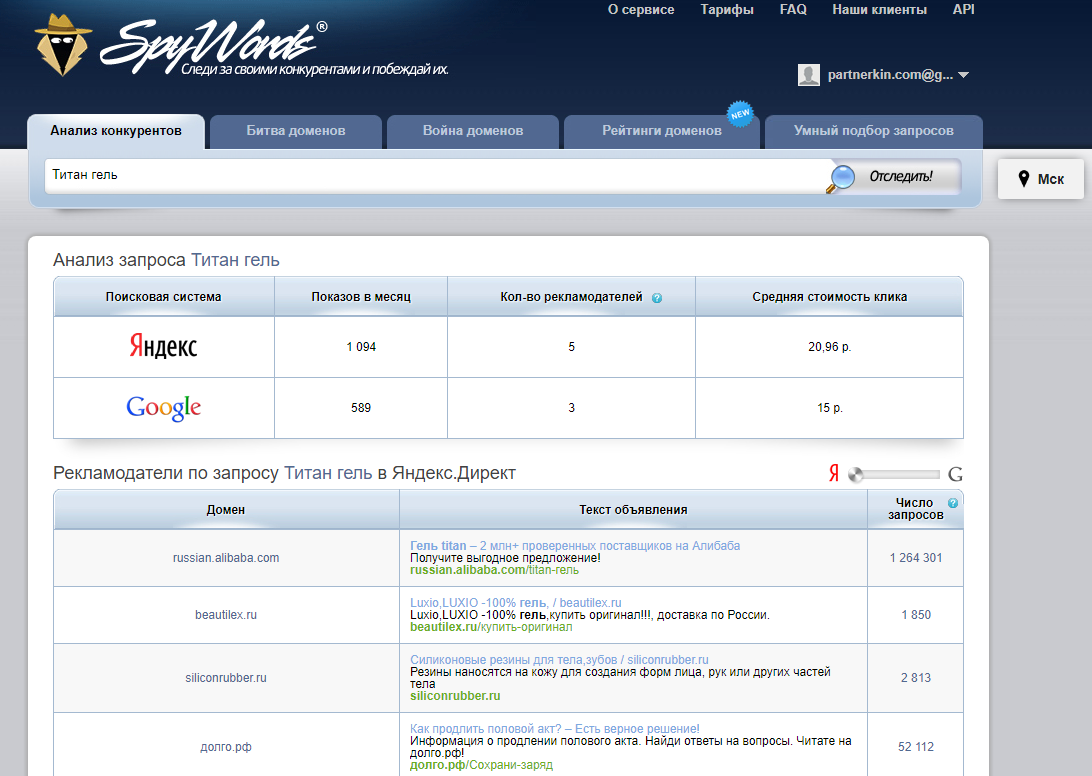The height and width of the screenshot is (776, 1092).
Task: Click the search field containing Титан гель
Action: click(435, 175)
